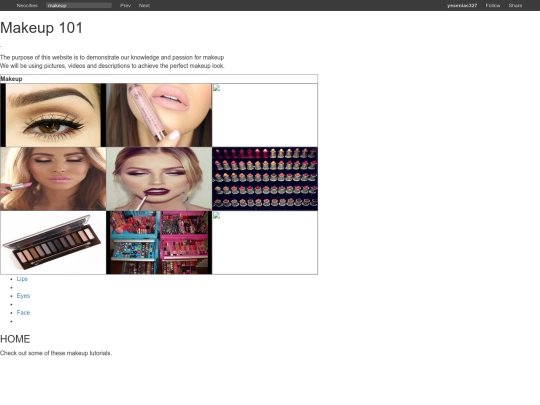Select the dark burgundy lips photo
The height and width of the screenshot is (405, 540).
(x=159, y=179)
